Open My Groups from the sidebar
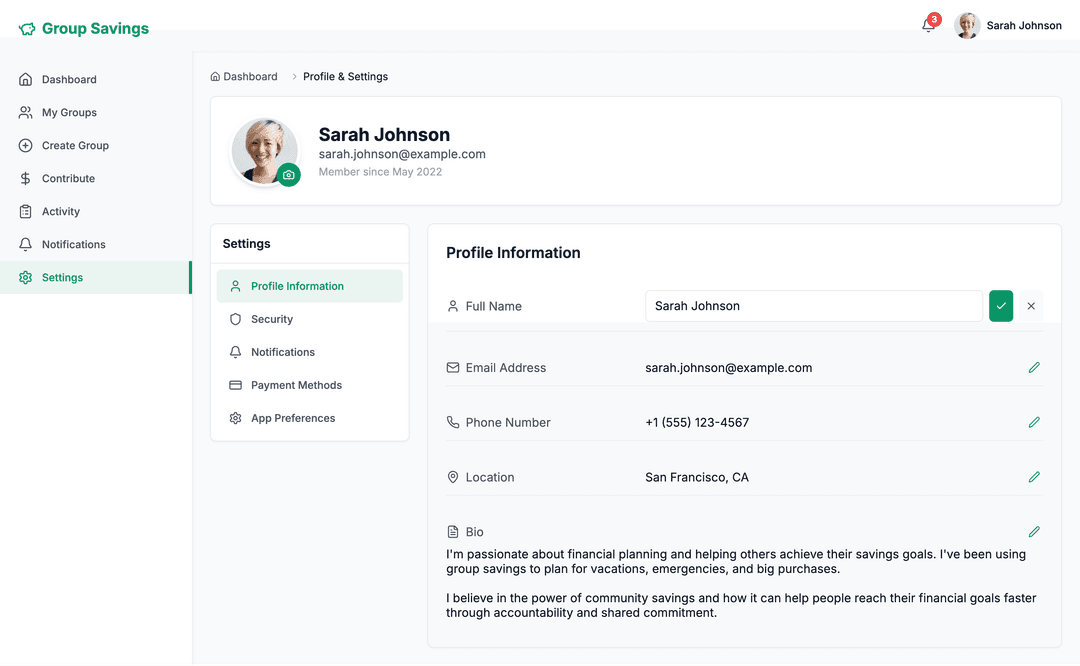Image resolution: width=1080 pixels, height=666 pixels. (71, 112)
